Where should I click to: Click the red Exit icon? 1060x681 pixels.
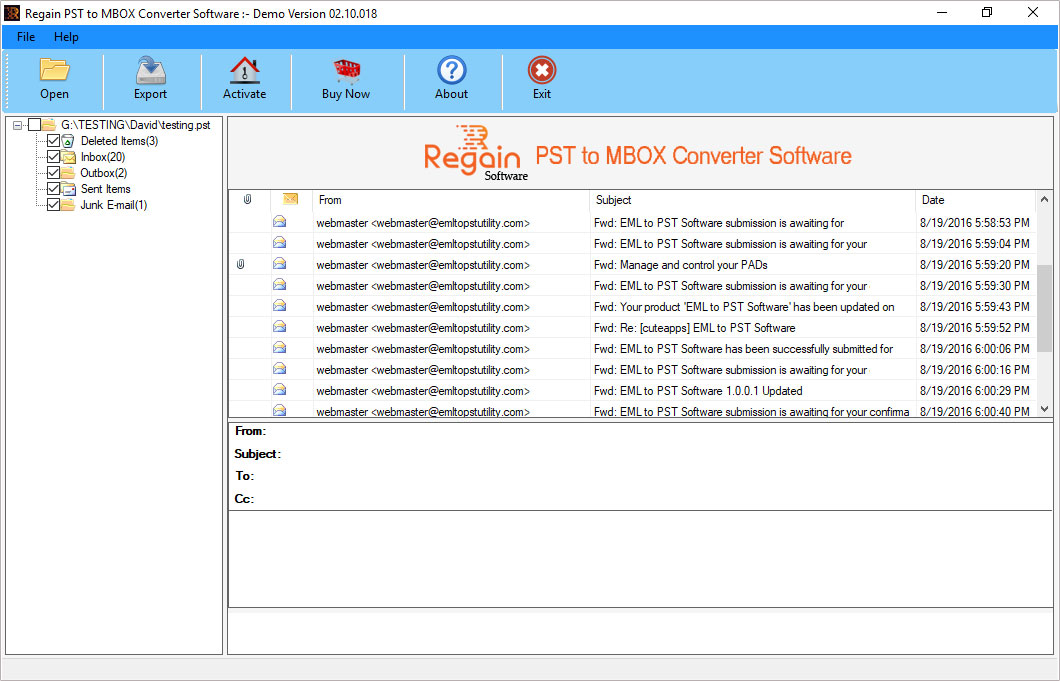[x=541, y=70]
